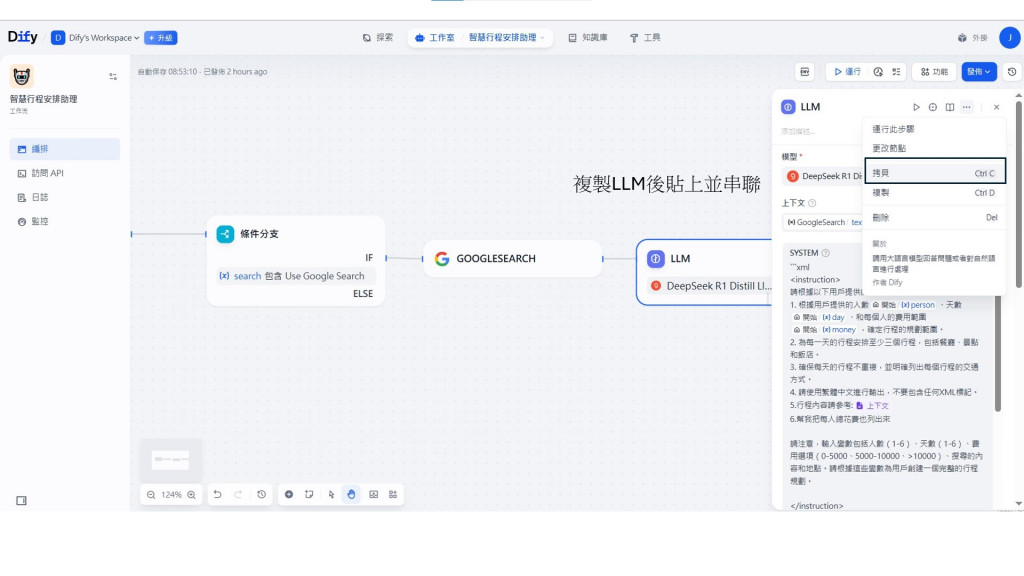This screenshot has width=1024, height=576.
Task: Close the LLM panel
Action: click(x=997, y=107)
